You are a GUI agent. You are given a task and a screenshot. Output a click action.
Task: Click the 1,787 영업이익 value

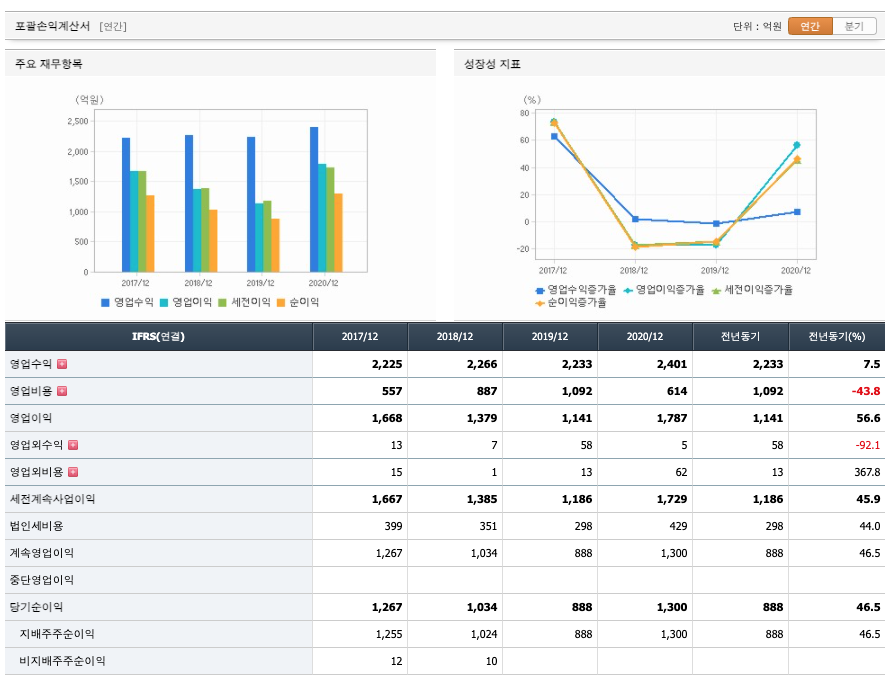click(672, 418)
